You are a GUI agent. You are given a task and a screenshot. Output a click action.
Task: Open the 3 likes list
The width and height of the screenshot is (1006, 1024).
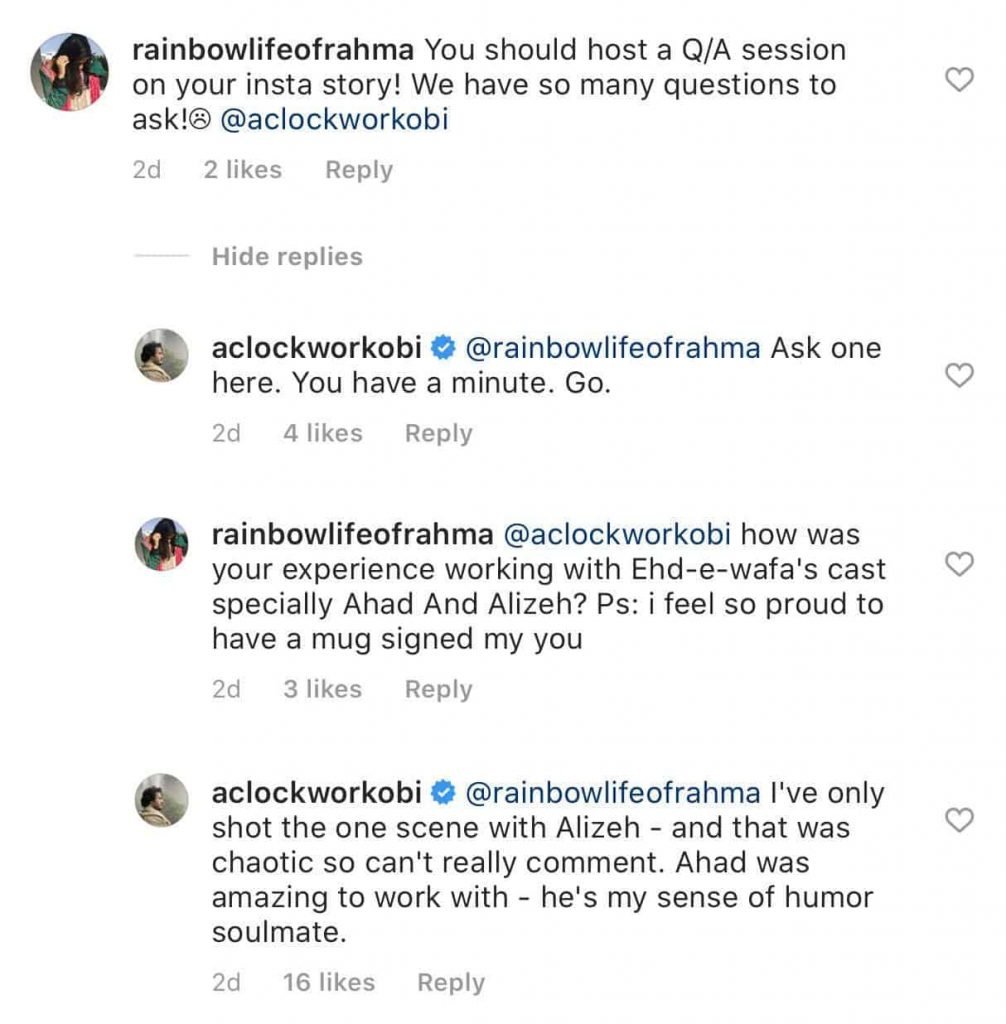tap(322, 689)
